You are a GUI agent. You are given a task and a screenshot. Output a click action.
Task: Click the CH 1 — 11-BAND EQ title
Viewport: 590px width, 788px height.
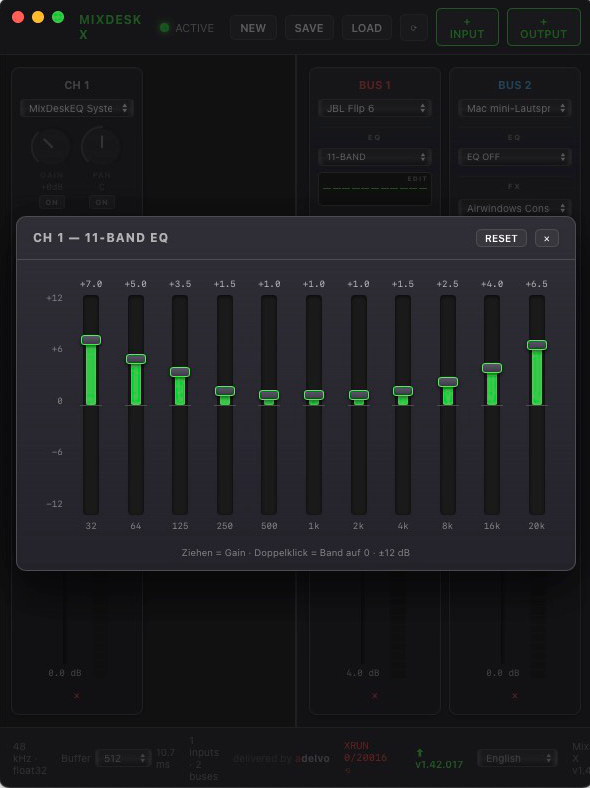pos(101,238)
